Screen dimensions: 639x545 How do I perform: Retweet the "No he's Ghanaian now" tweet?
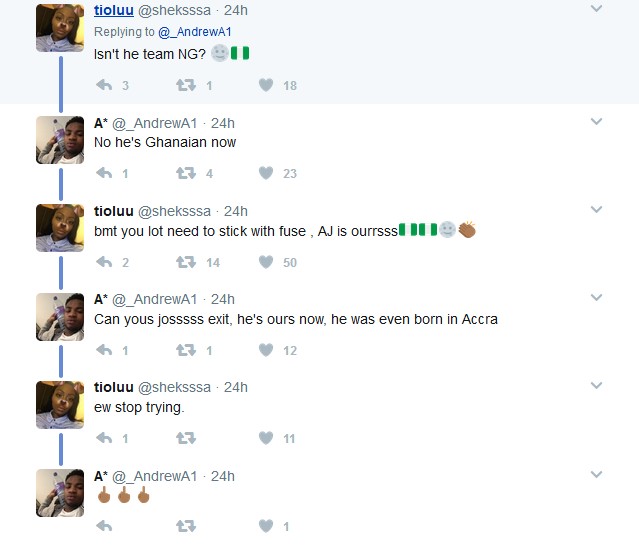(x=185, y=173)
